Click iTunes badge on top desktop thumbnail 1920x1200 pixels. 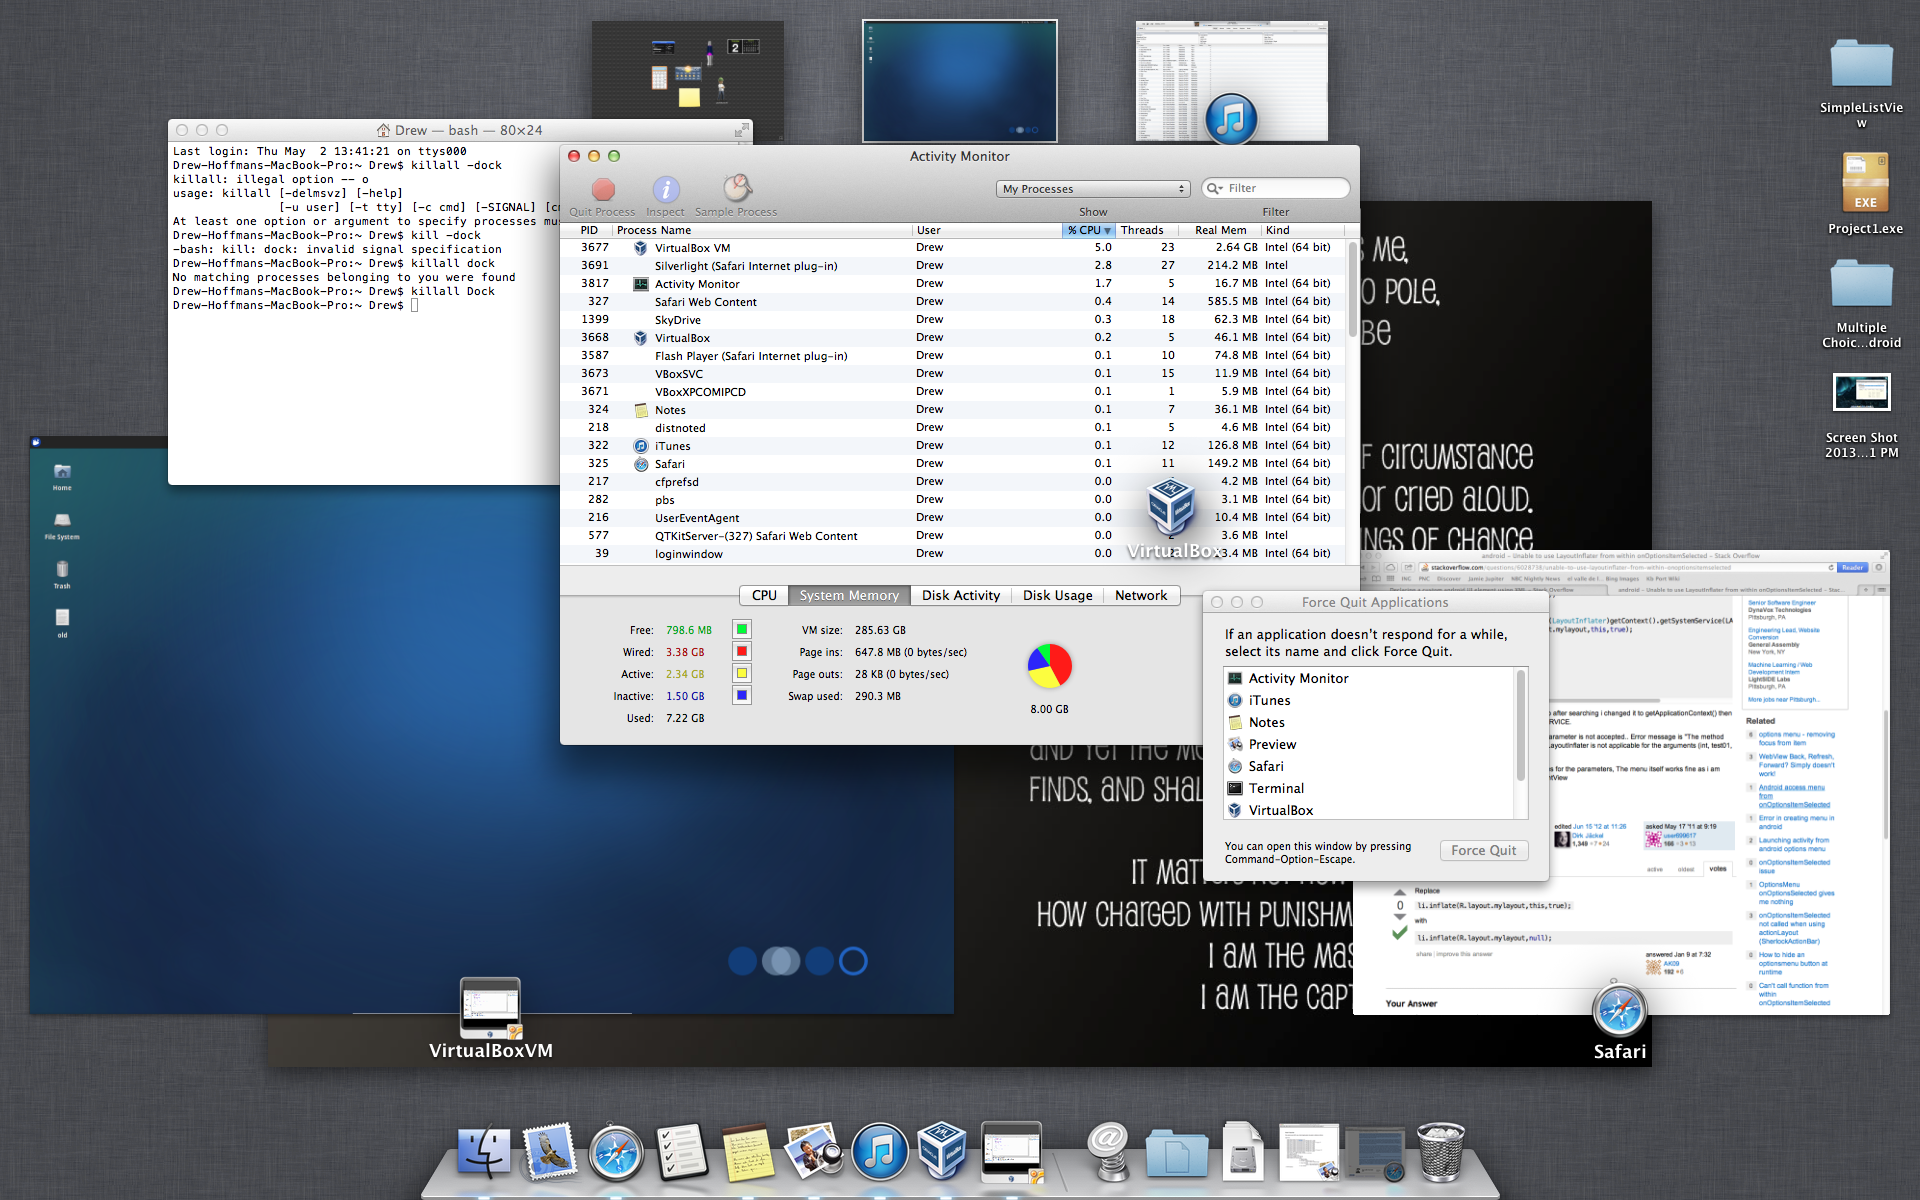tap(1231, 119)
